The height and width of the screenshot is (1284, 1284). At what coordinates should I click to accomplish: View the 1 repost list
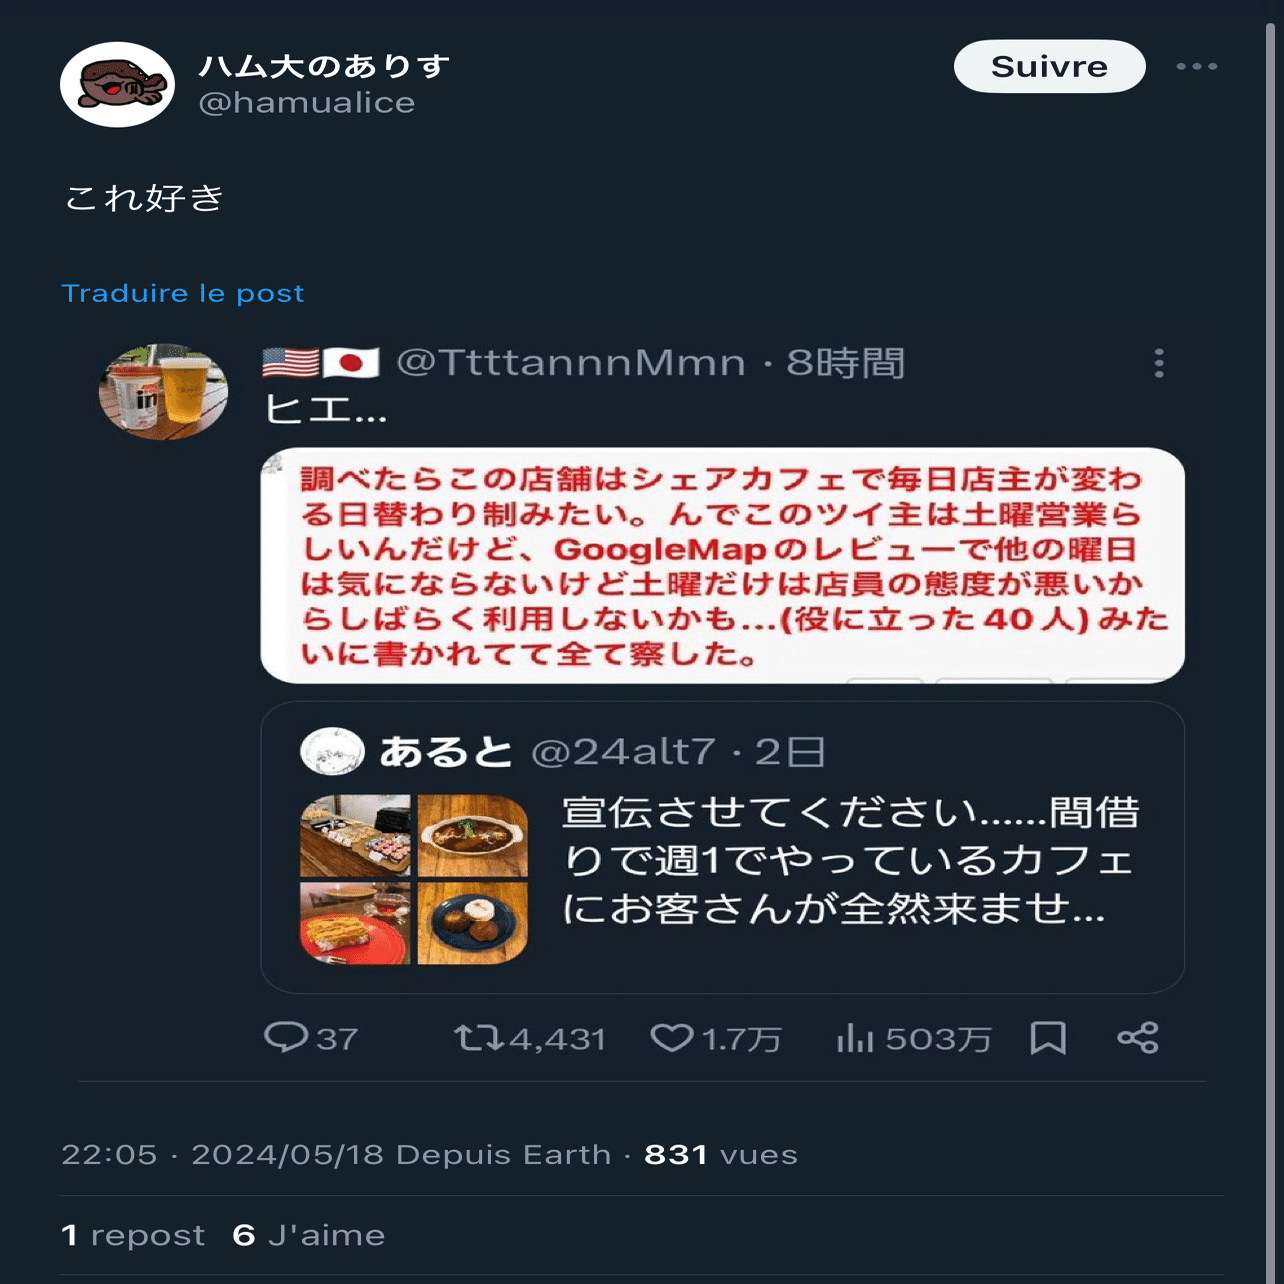pyautogui.click(x=133, y=1235)
